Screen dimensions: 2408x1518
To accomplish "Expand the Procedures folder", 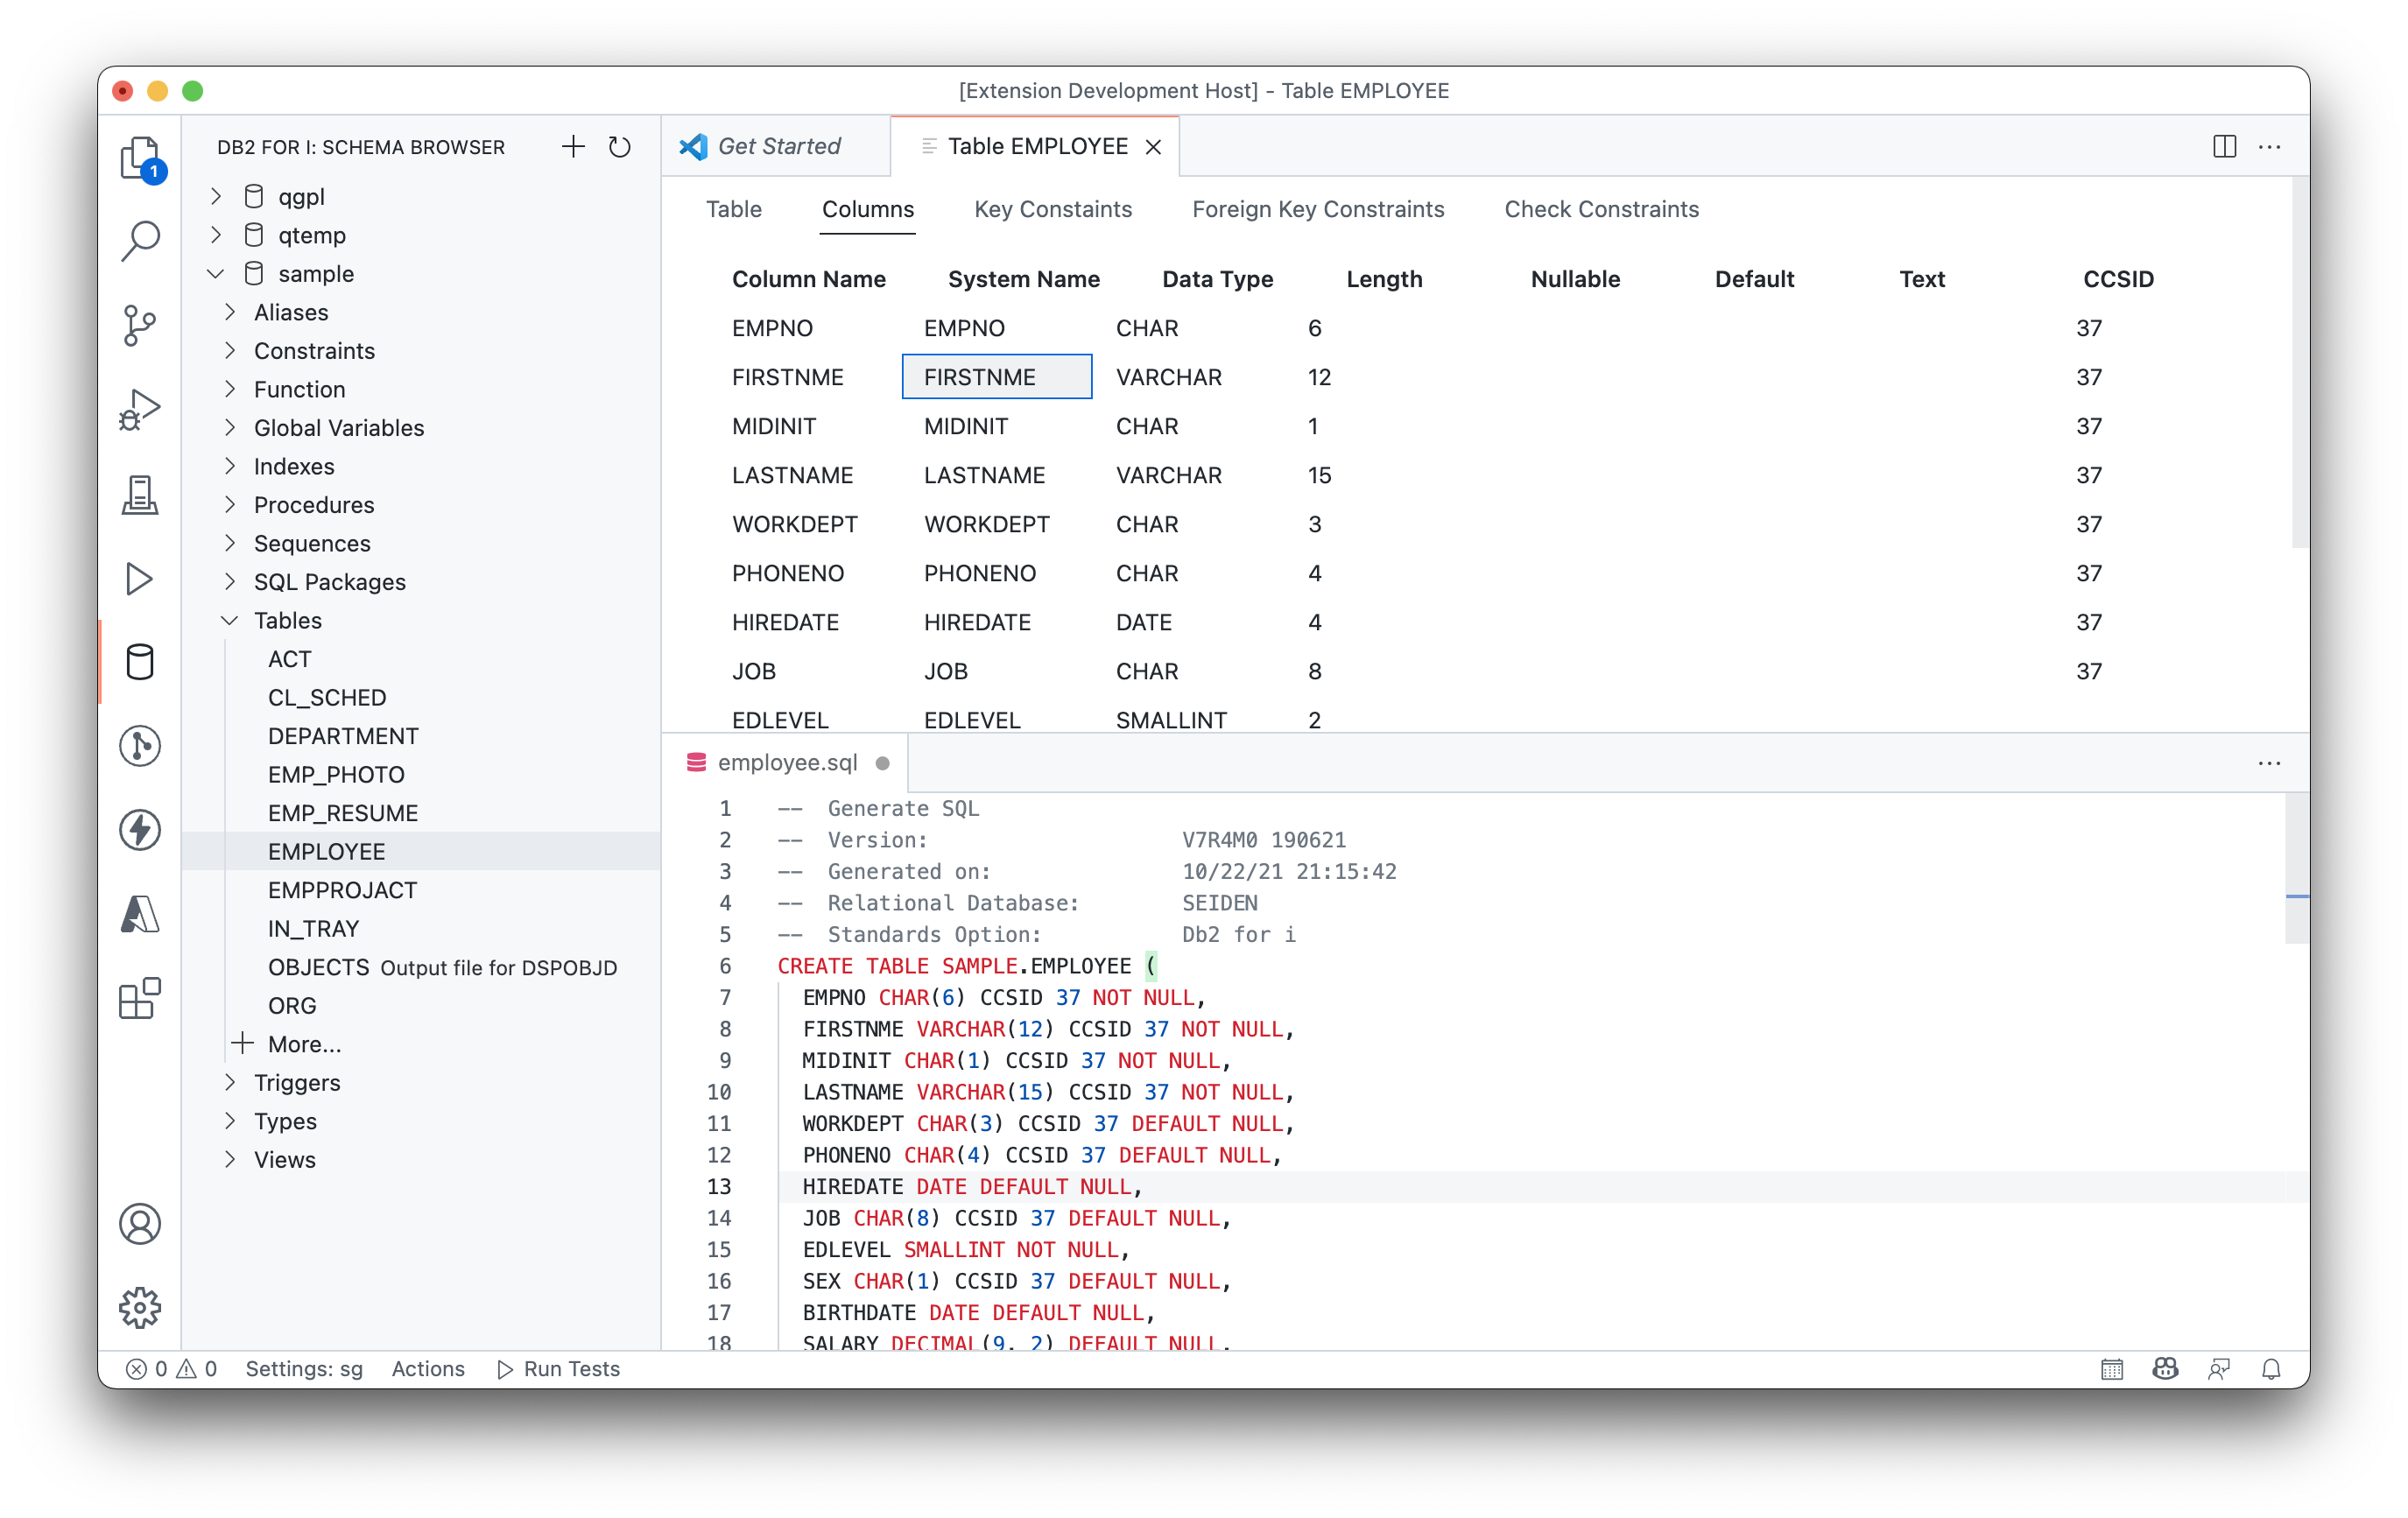I will coord(231,505).
